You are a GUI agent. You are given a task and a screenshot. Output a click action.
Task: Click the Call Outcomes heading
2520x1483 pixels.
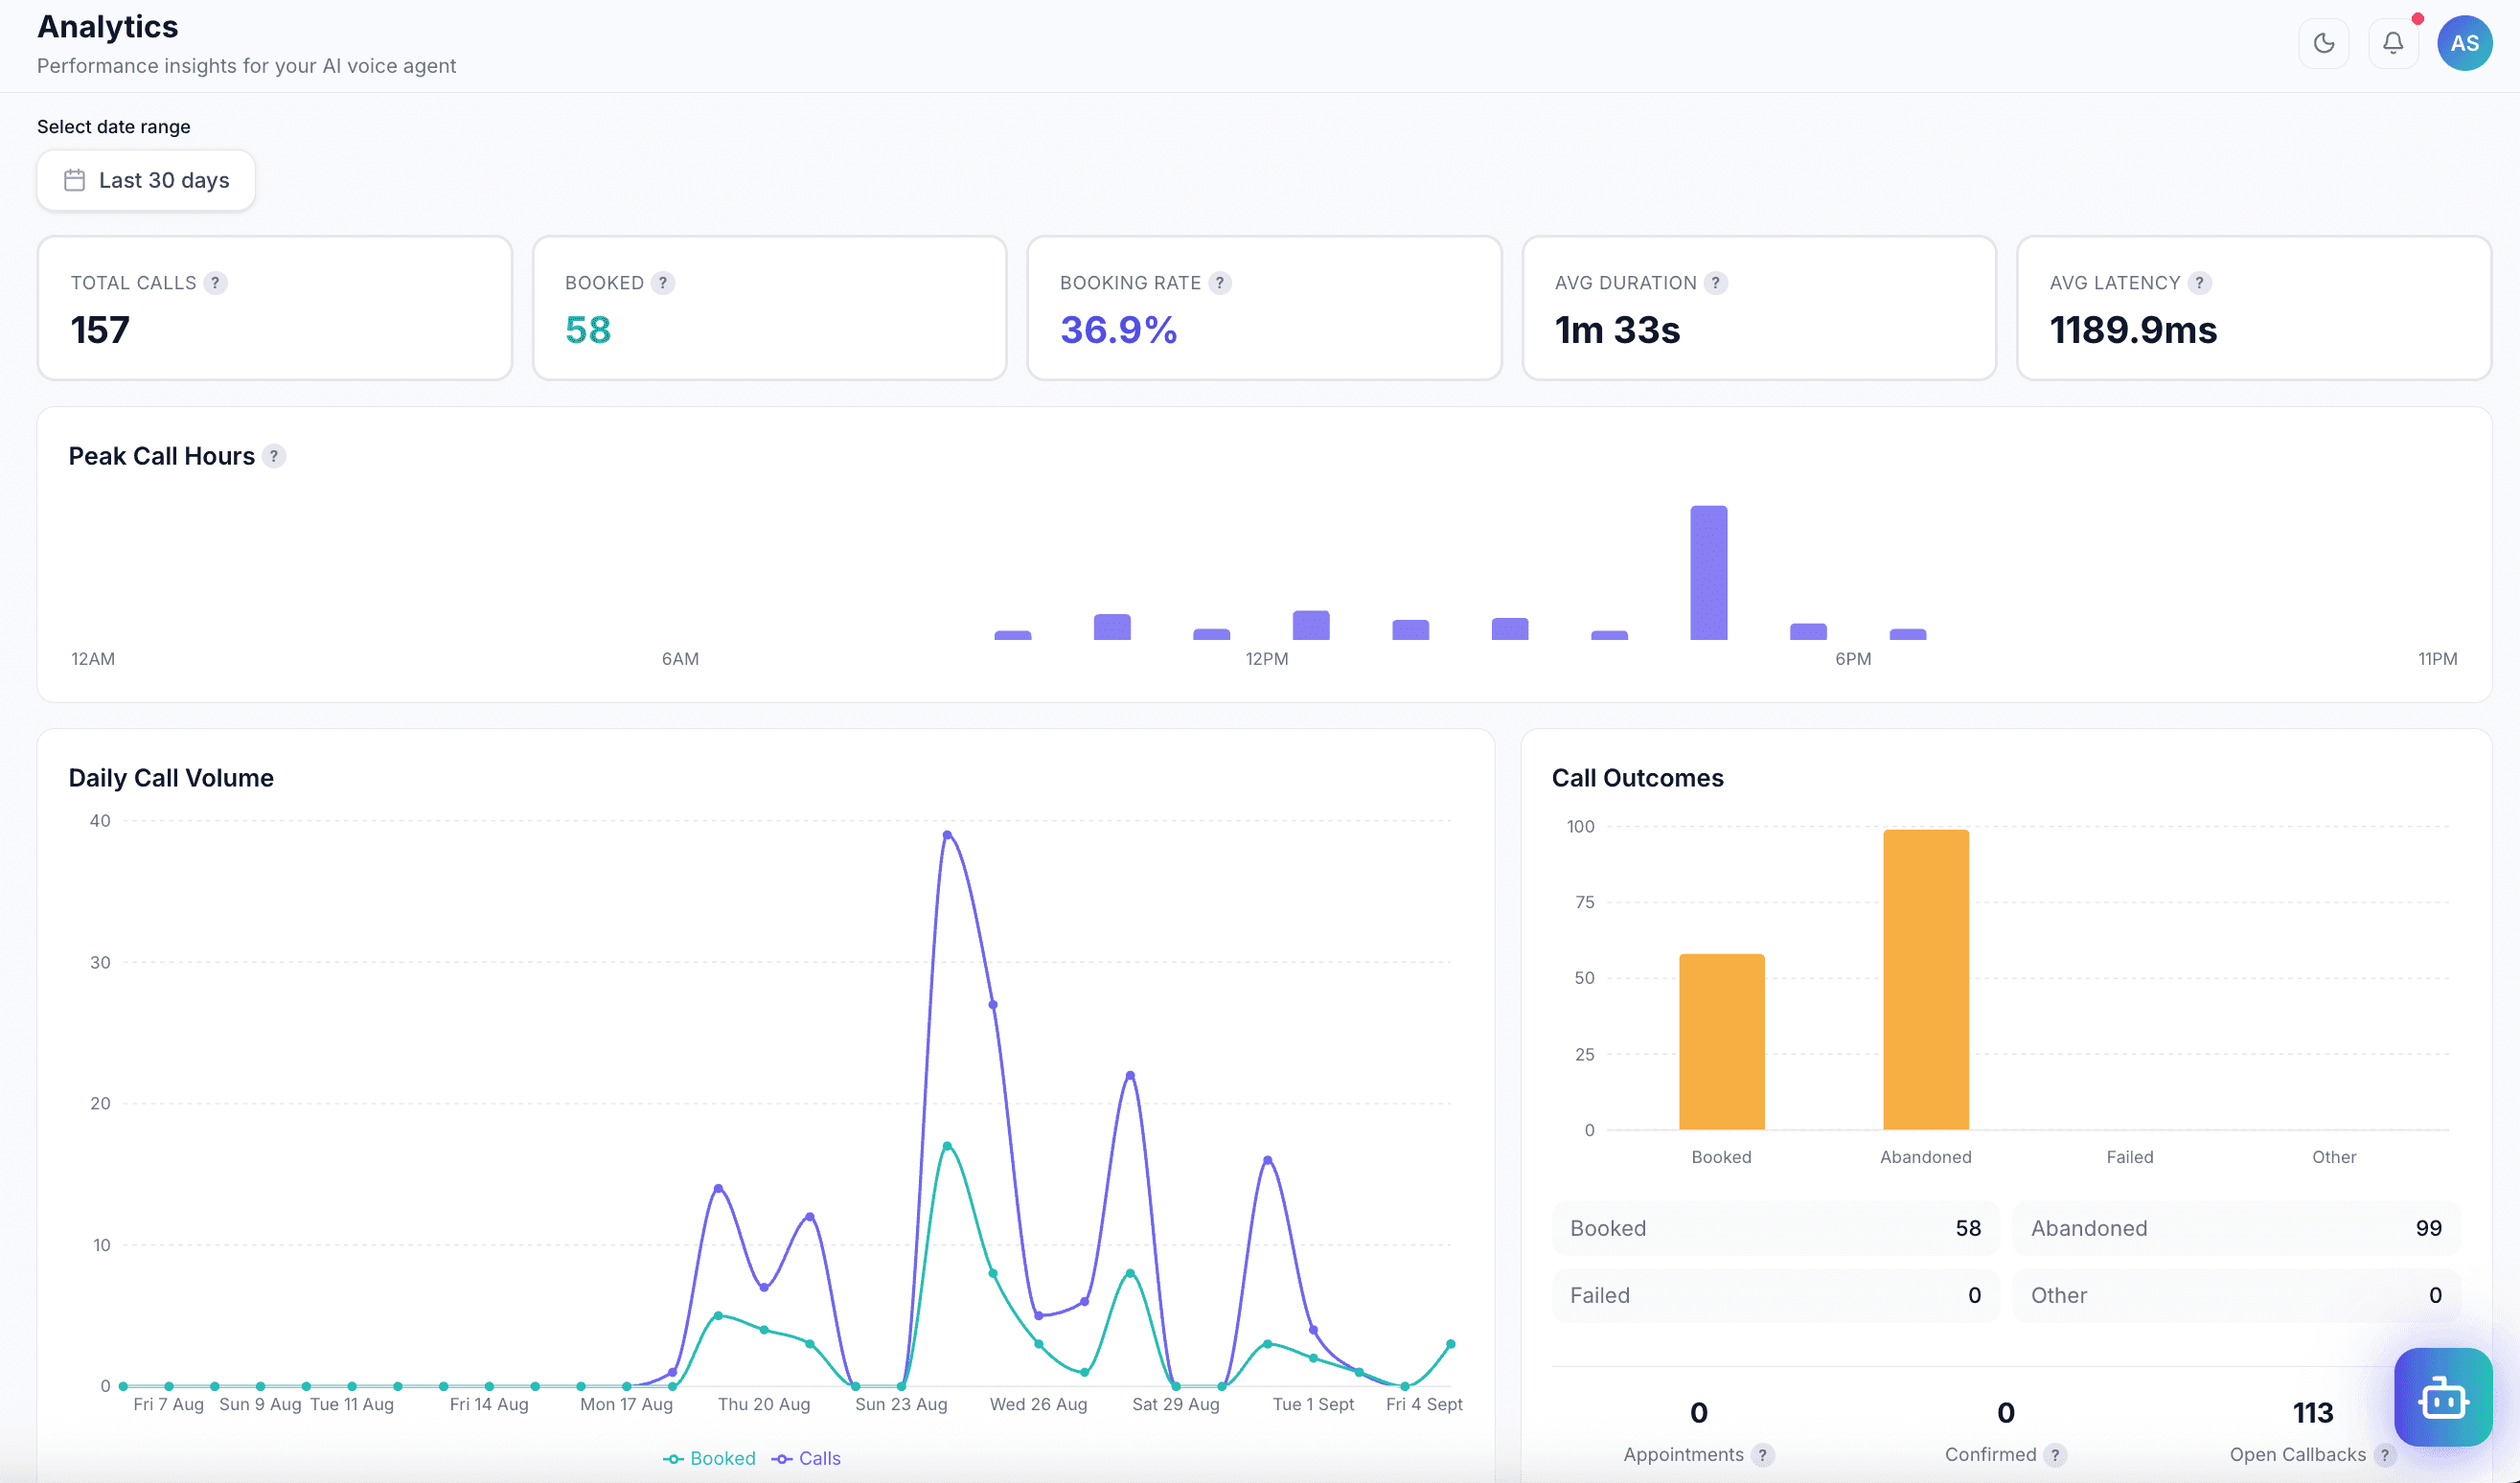[x=1637, y=778]
